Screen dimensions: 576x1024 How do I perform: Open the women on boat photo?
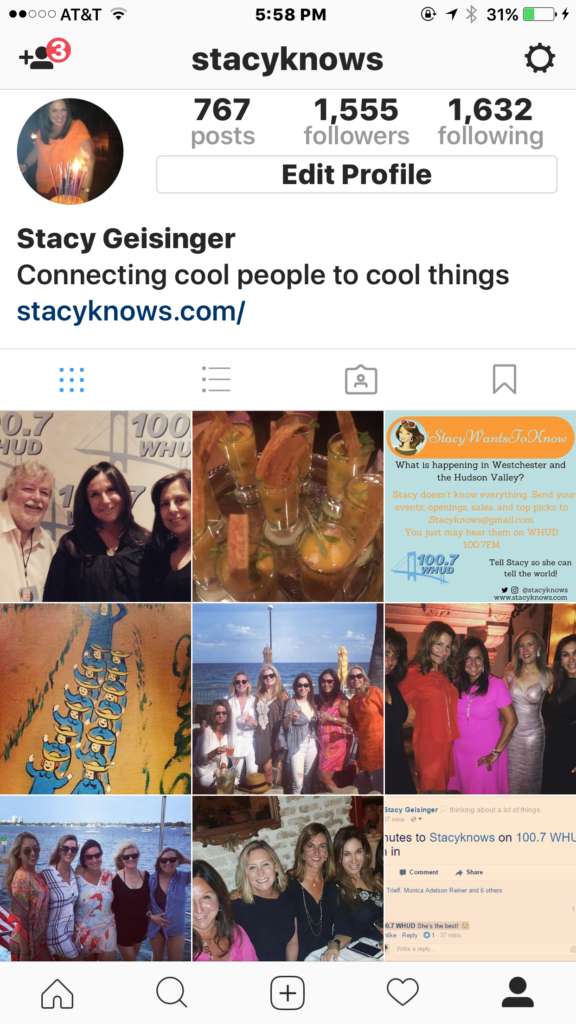(x=95, y=878)
